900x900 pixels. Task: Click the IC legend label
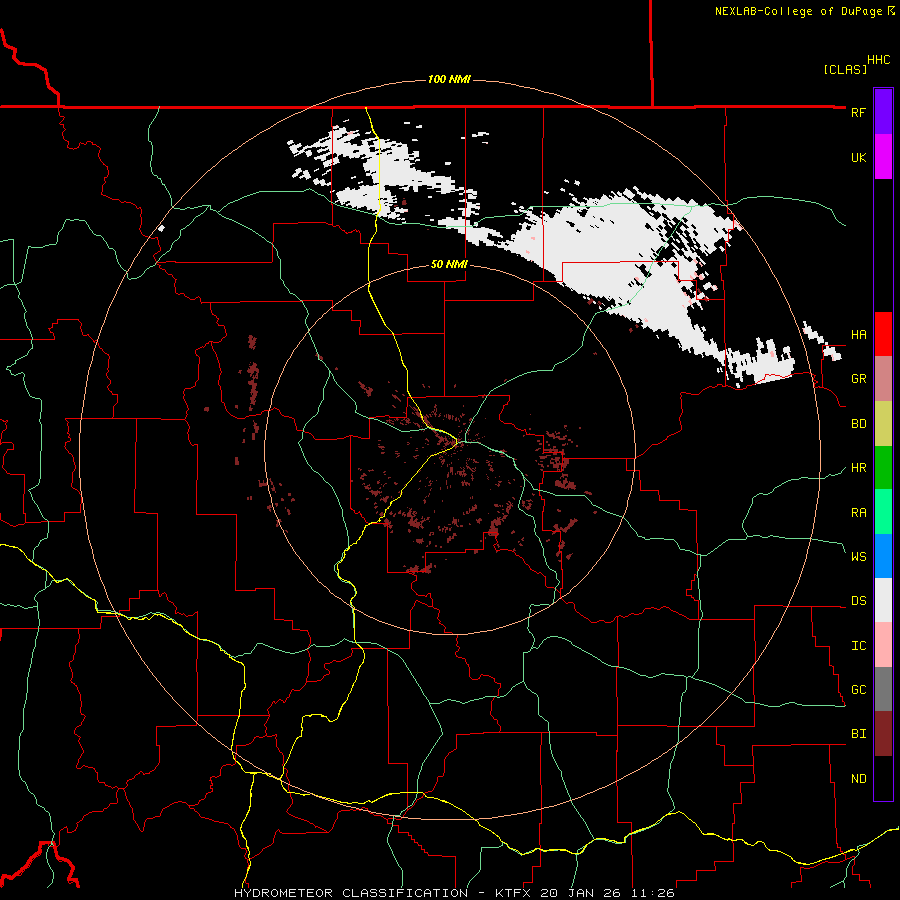click(x=858, y=645)
